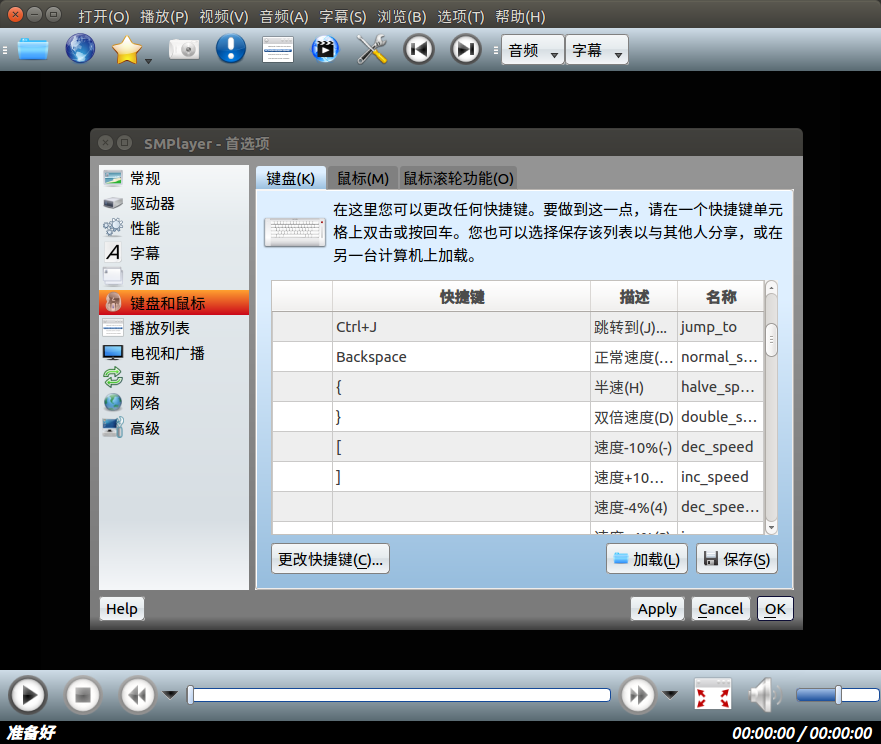The image size is (881, 744).
Task: Open URL using the globe toolbar icon
Action: 80,48
